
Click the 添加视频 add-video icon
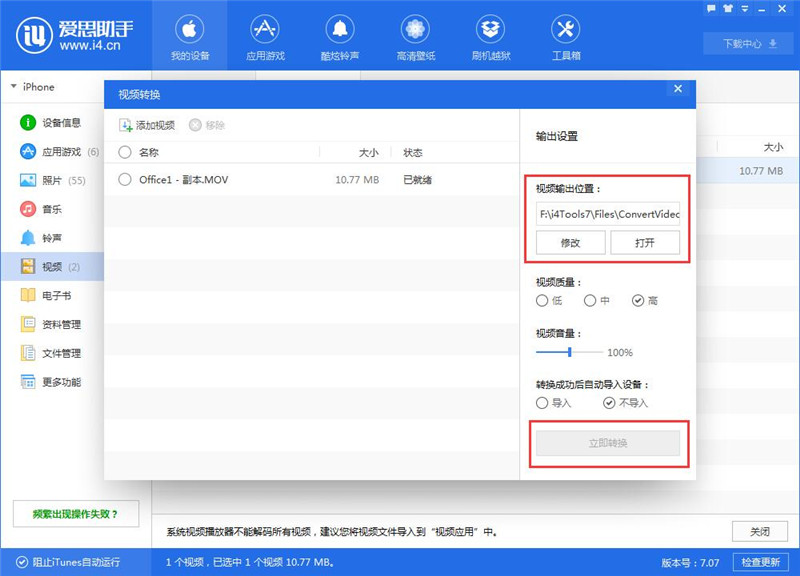click(x=125, y=123)
